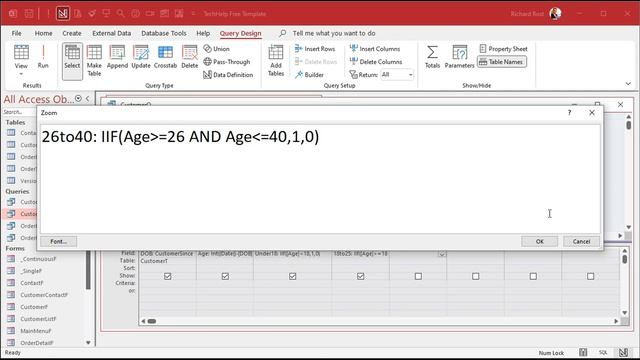Open the CustomerListF form

pyautogui.click(x=38, y=319)
